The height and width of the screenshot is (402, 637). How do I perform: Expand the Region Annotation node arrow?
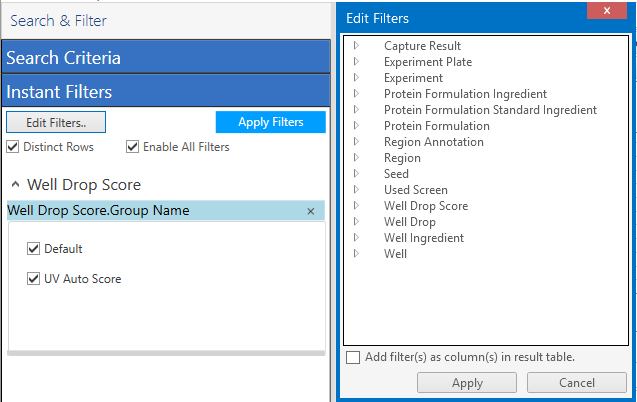tap(356, 141)
